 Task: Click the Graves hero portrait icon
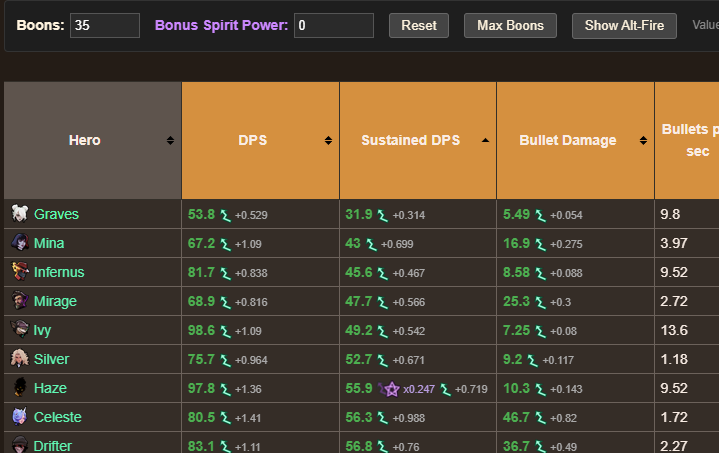click(20, 214)
